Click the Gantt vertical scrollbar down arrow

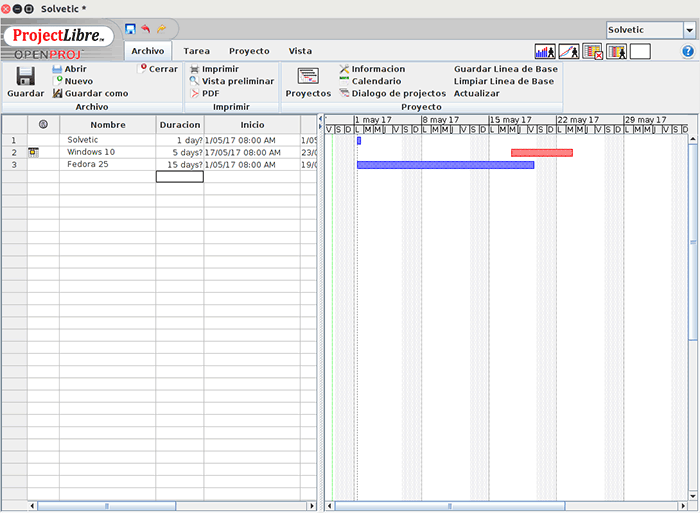click(x=693, y=496)
